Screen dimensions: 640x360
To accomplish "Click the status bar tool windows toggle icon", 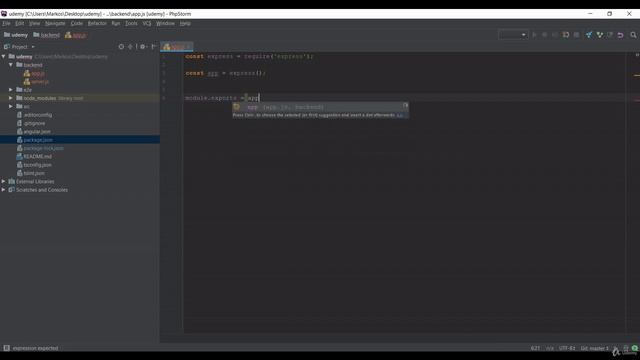I will (x=7, y=348).
